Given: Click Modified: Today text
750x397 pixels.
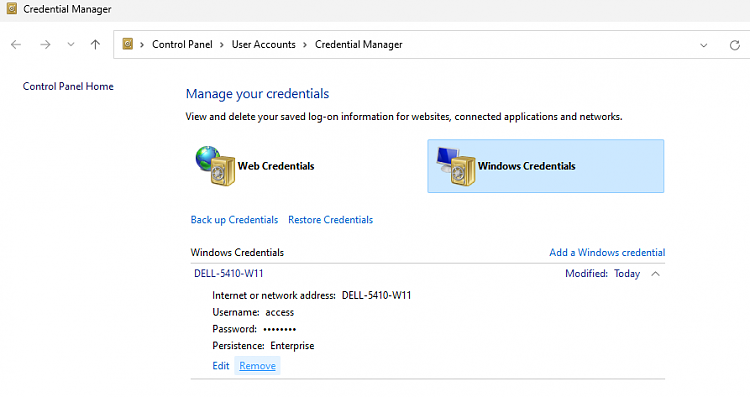Looking at the screenshot, I should (603, 274).
